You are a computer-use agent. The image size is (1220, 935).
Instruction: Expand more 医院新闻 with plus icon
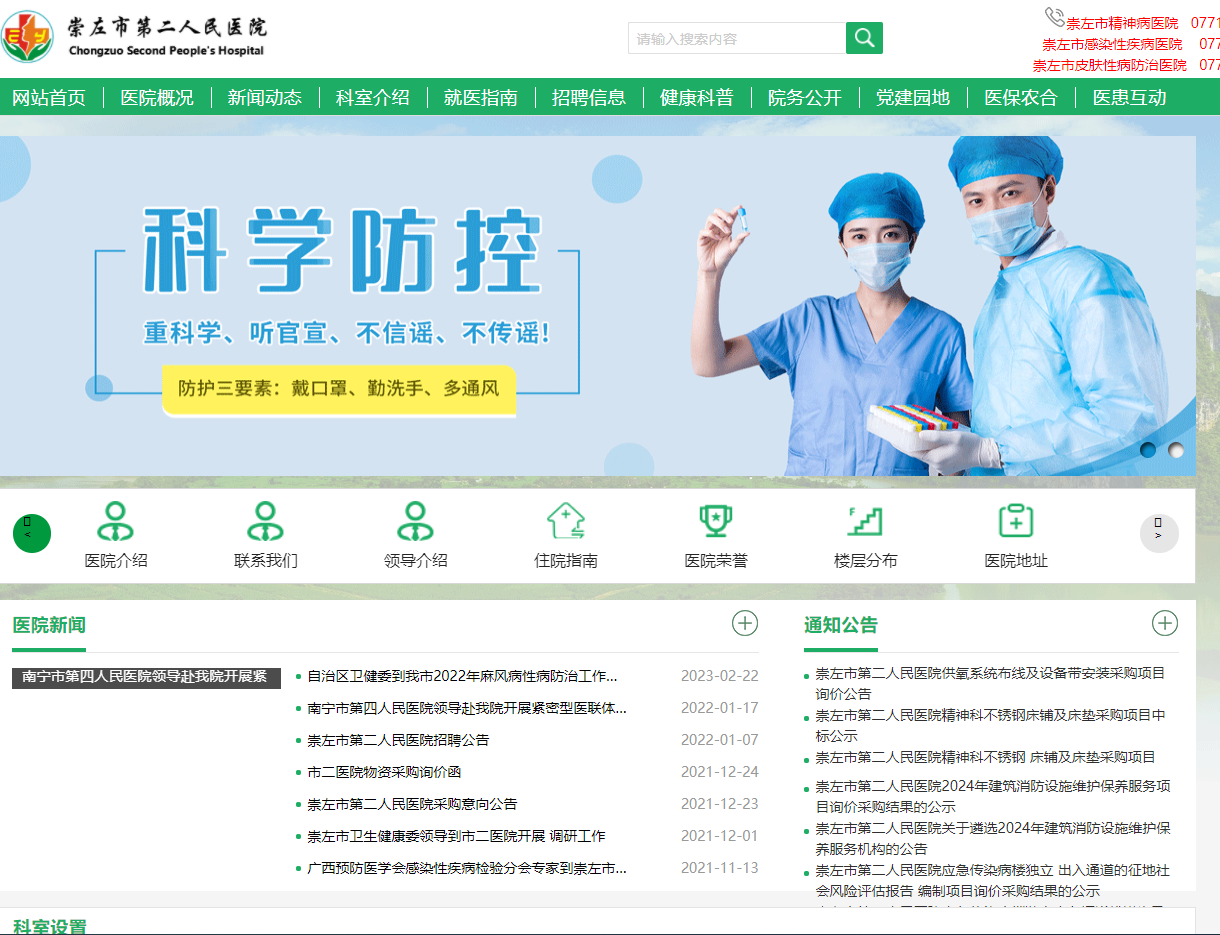(x=745, y=624)
